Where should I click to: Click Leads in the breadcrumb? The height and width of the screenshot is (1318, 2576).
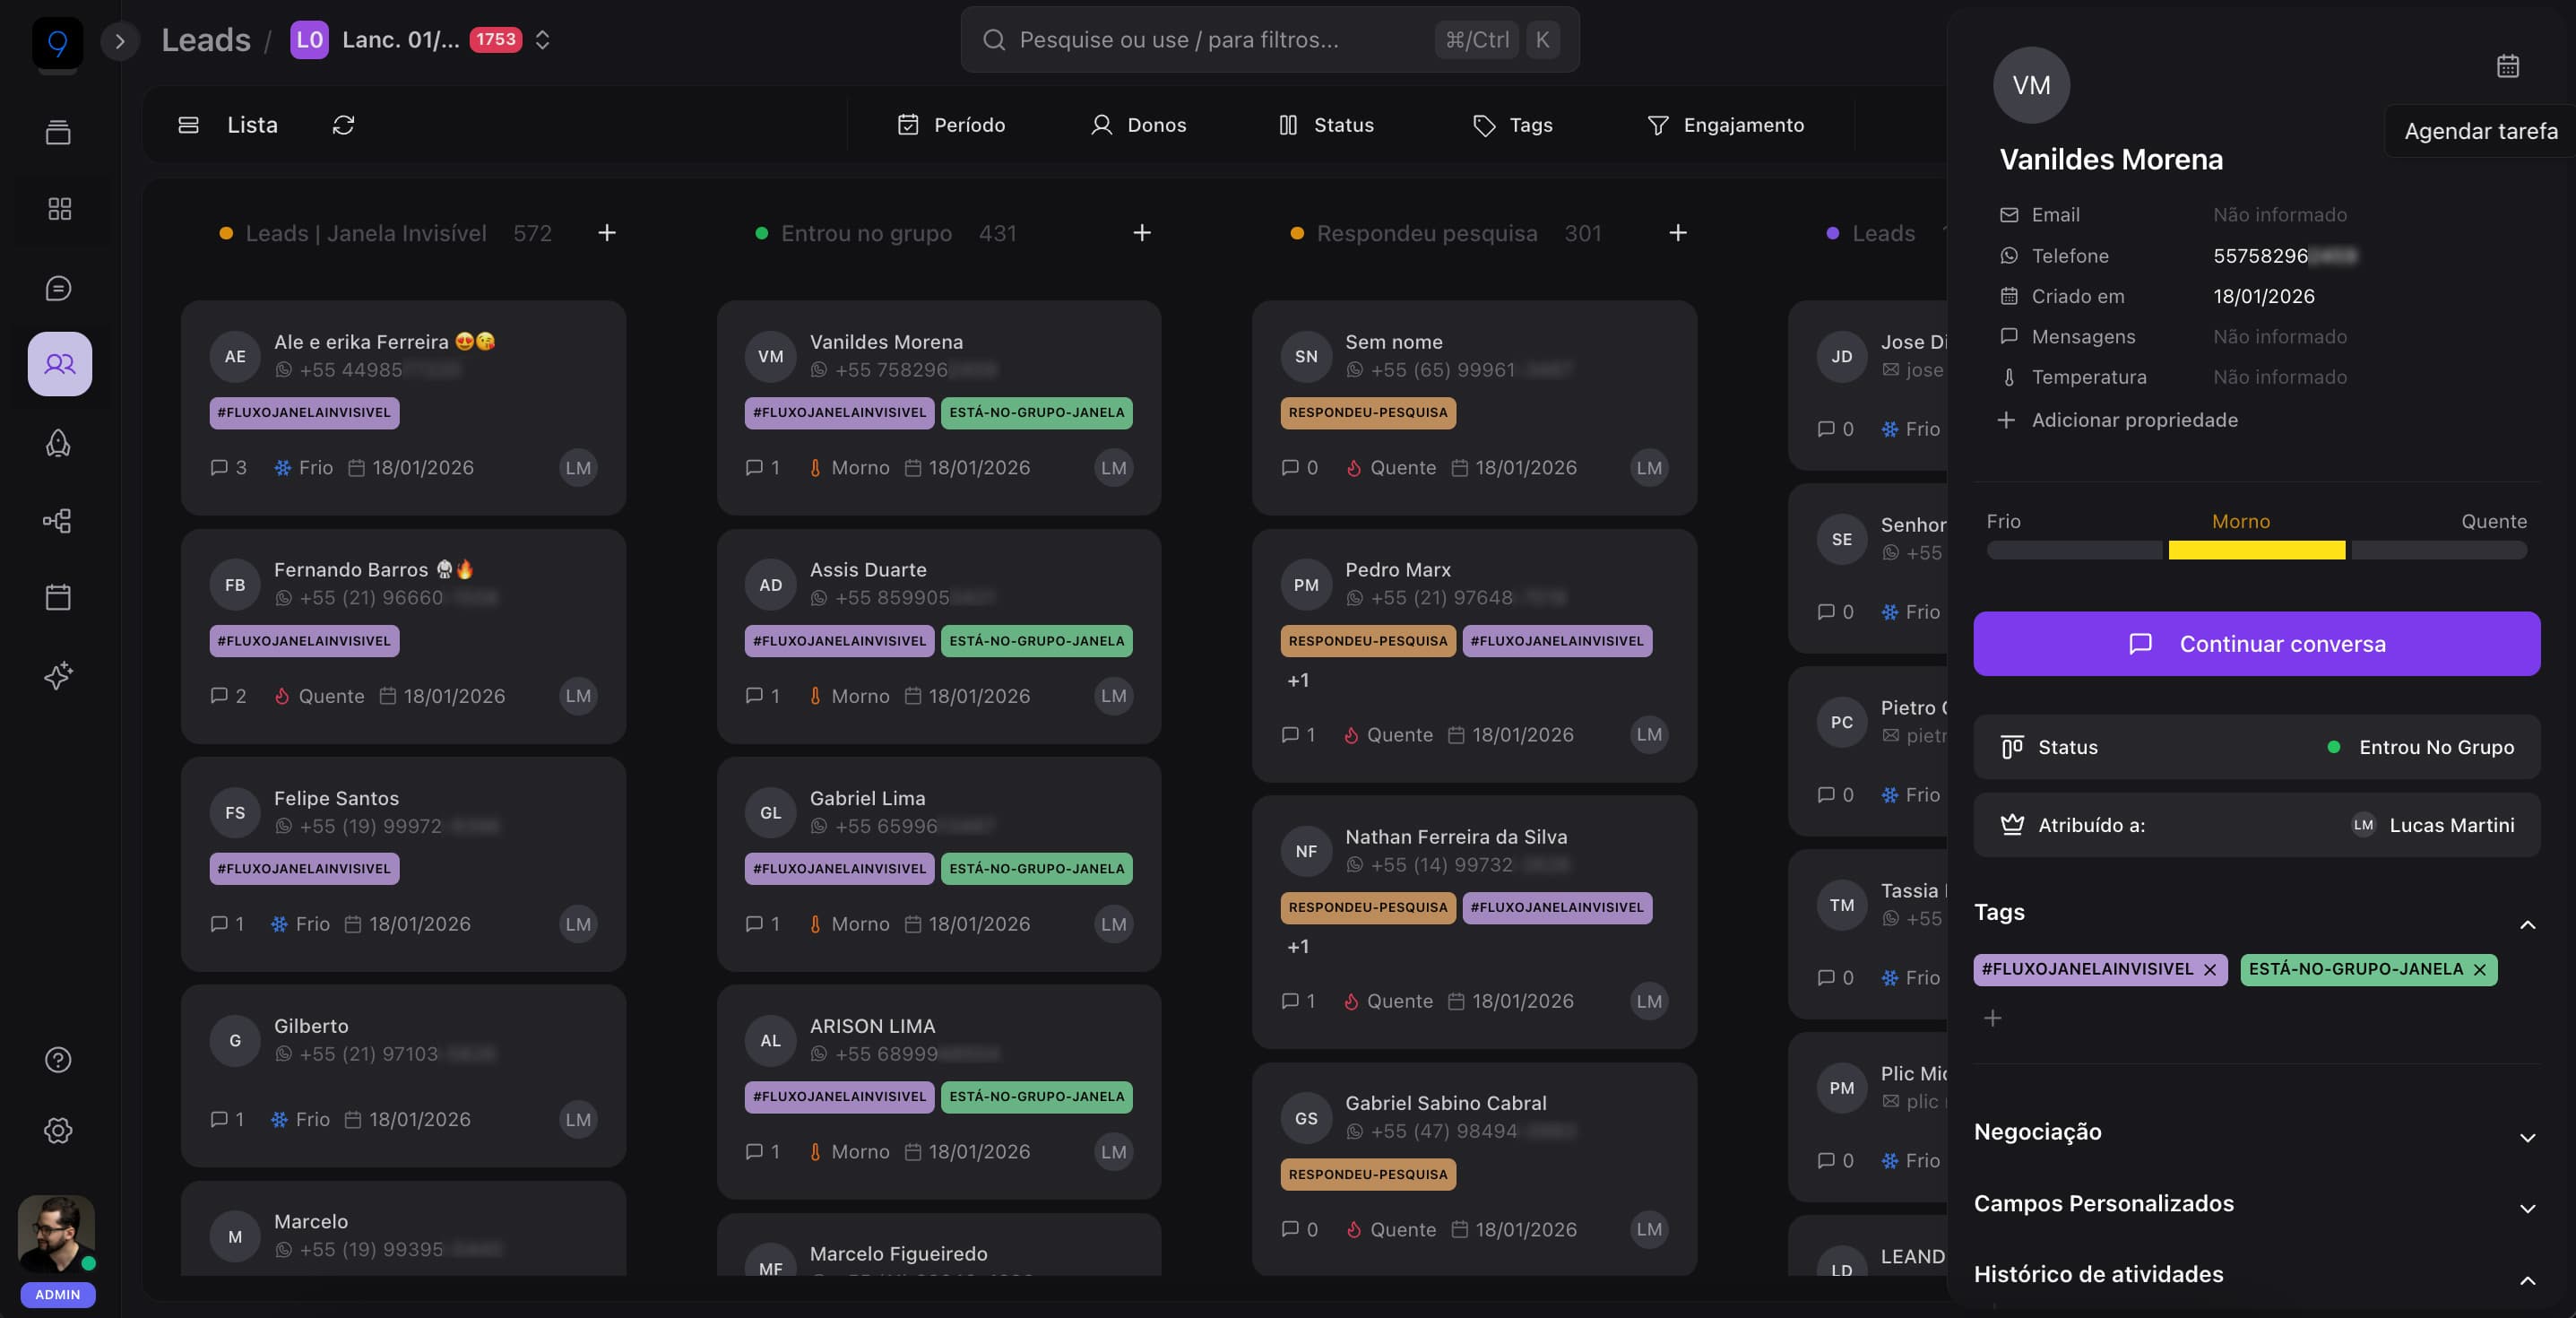tap(206, 40)
